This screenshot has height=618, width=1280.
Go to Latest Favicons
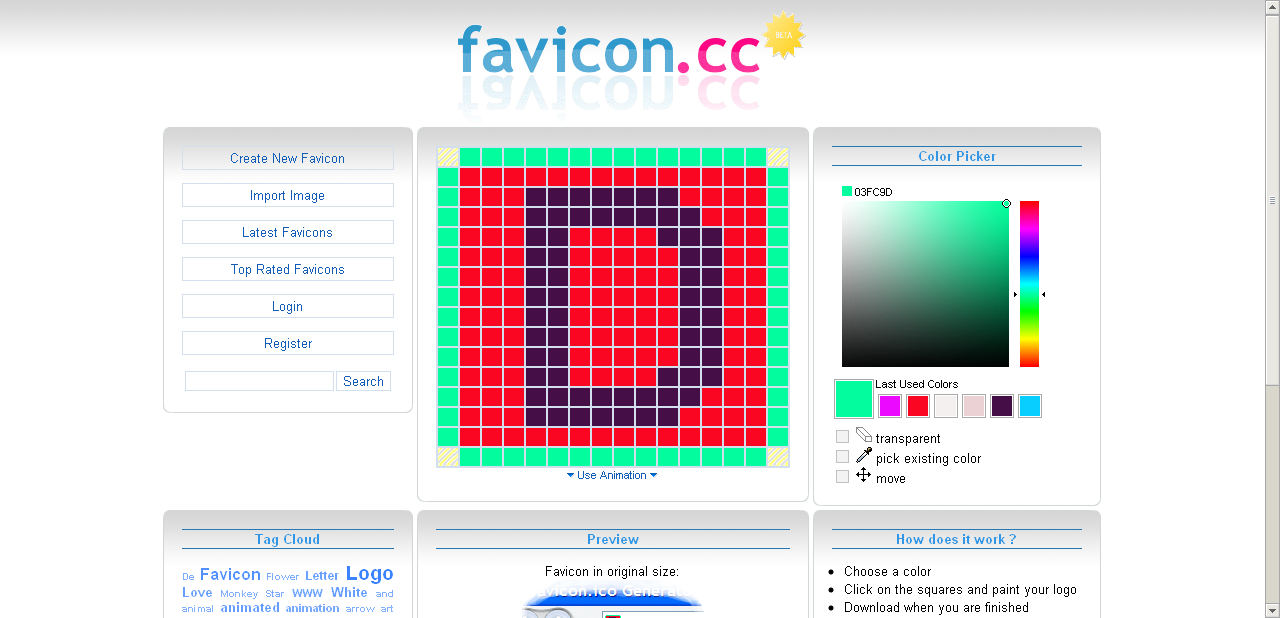(288, 232)
